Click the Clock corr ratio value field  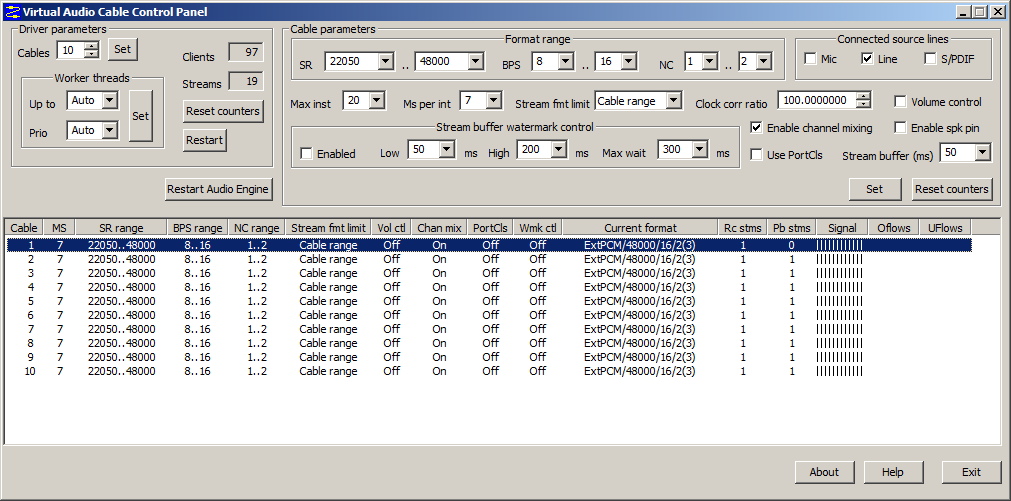click(x=818, y=101)
